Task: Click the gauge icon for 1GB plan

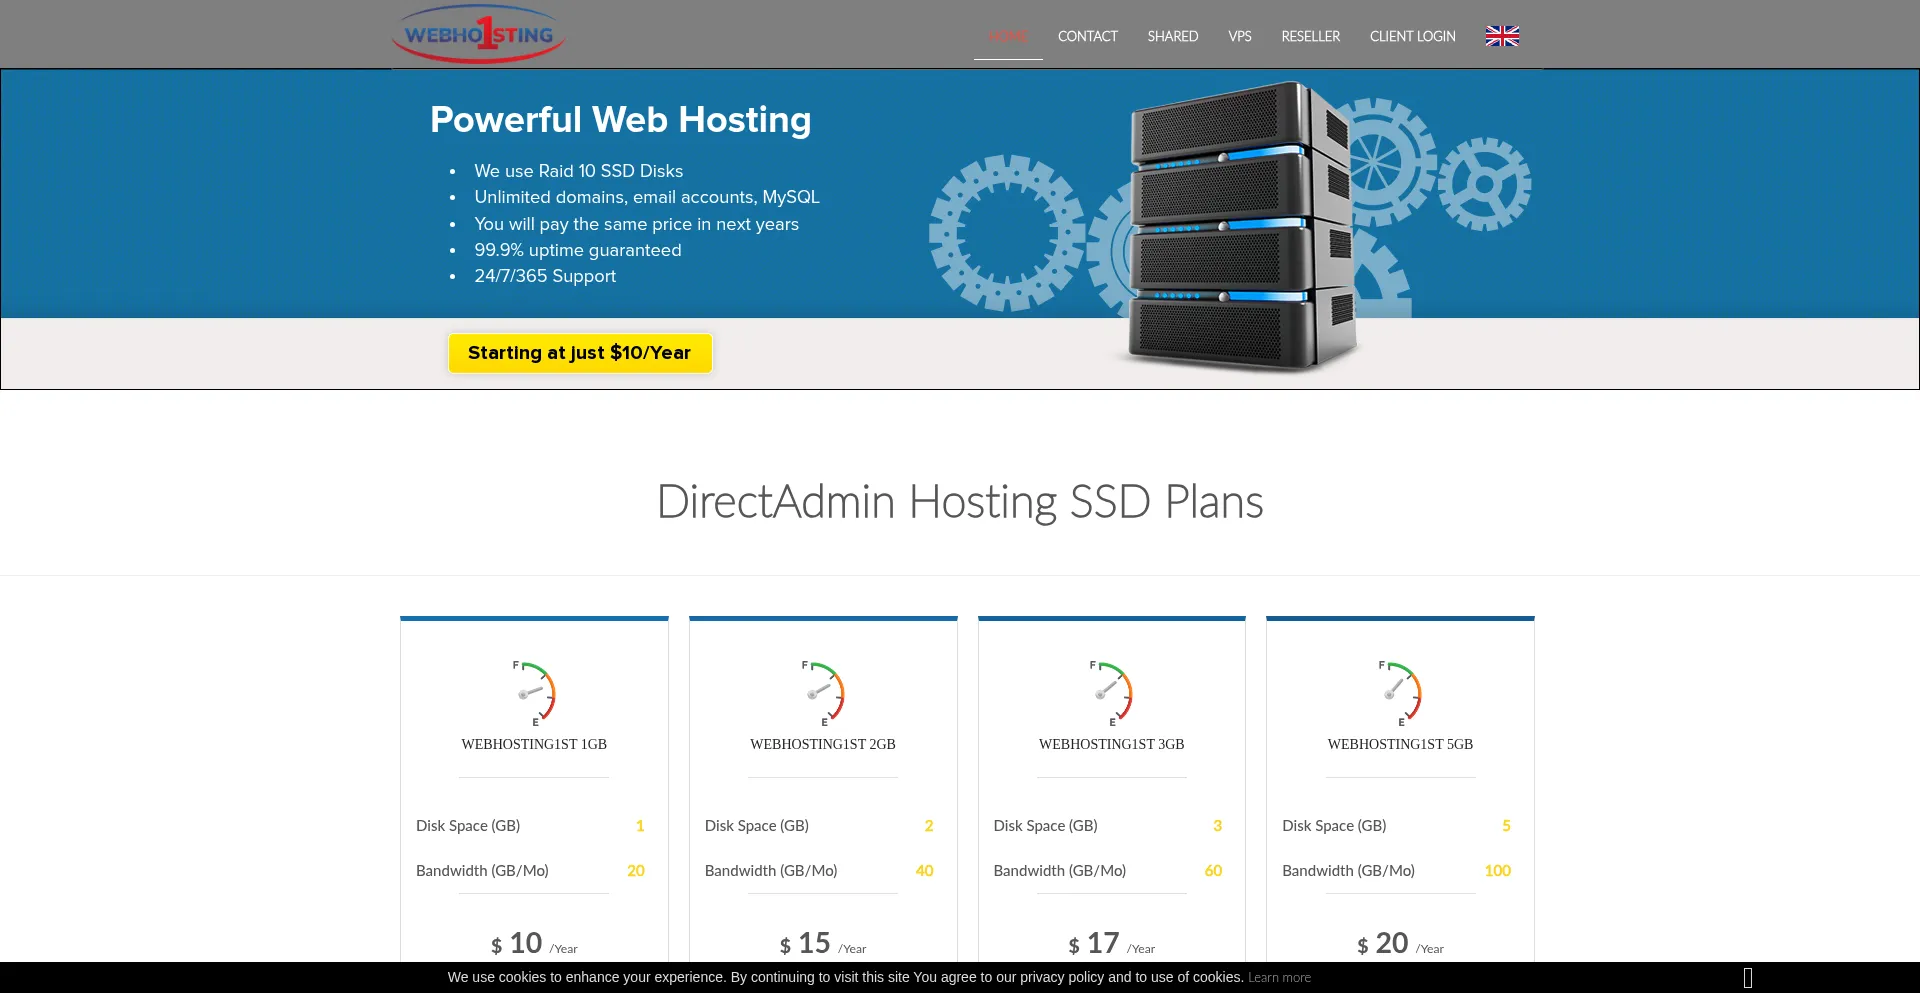Action: pos(535,692)
